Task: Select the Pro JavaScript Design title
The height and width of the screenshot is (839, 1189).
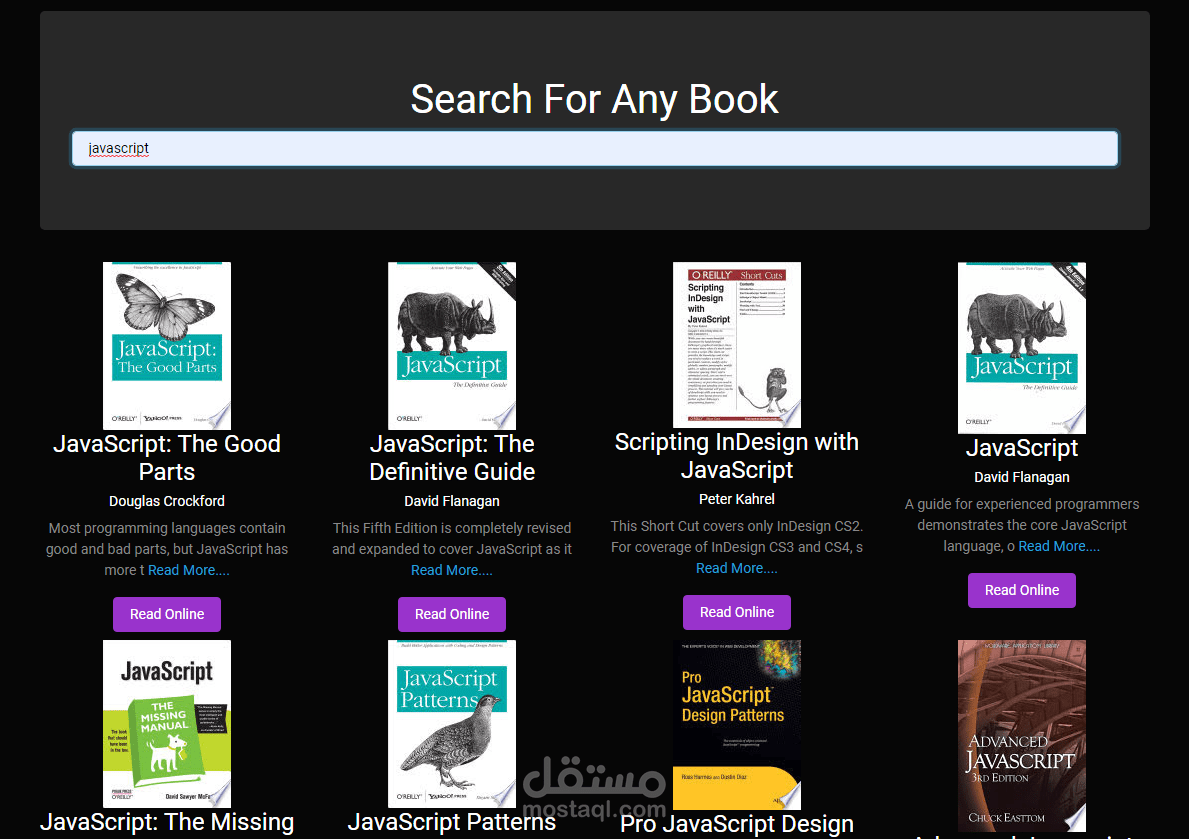Action: click(x=737, y=825)
